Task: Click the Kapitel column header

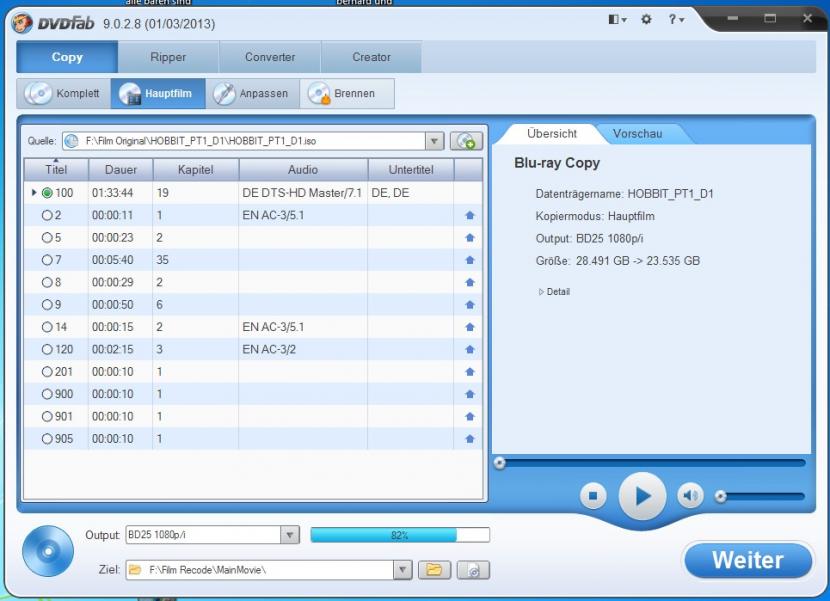Action: click(196, 170)
